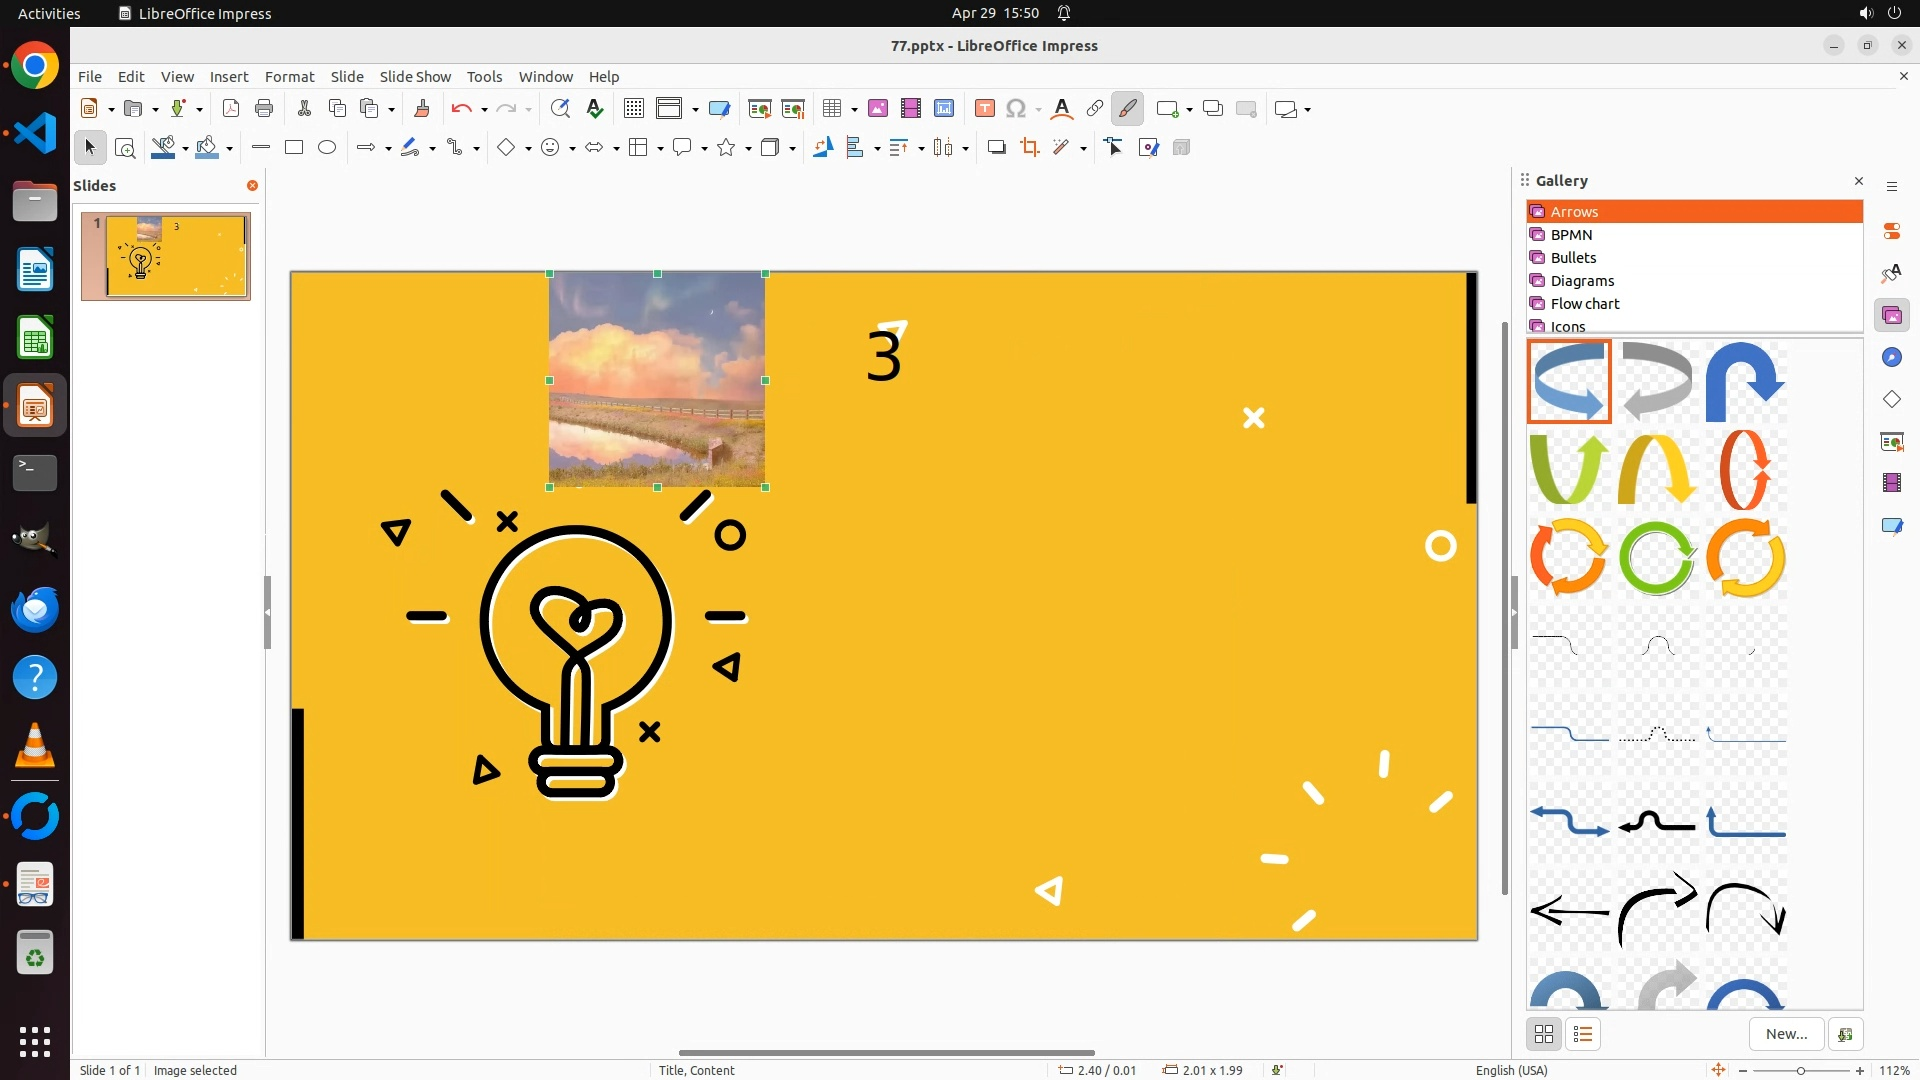Select the Ellipse drawing tool
This screenshot has width=1920, height=1080.
(327, 148)
